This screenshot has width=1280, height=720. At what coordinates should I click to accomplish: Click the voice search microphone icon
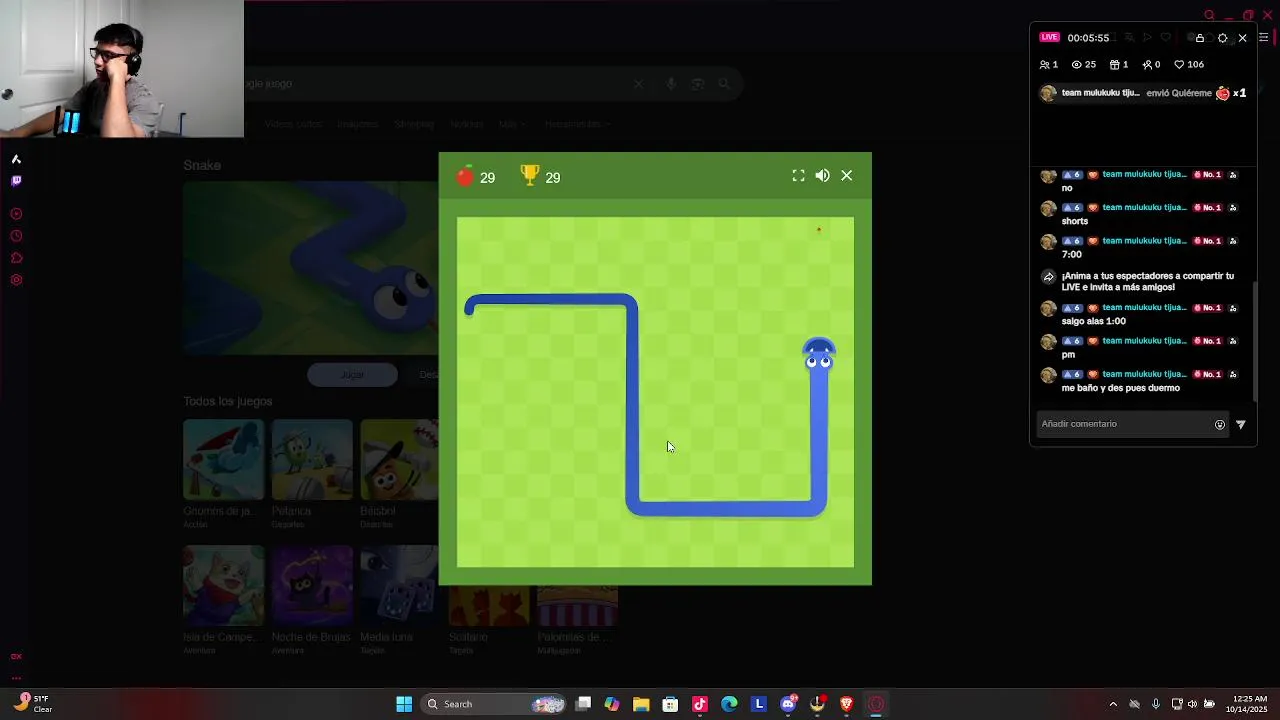coord(671,84)
